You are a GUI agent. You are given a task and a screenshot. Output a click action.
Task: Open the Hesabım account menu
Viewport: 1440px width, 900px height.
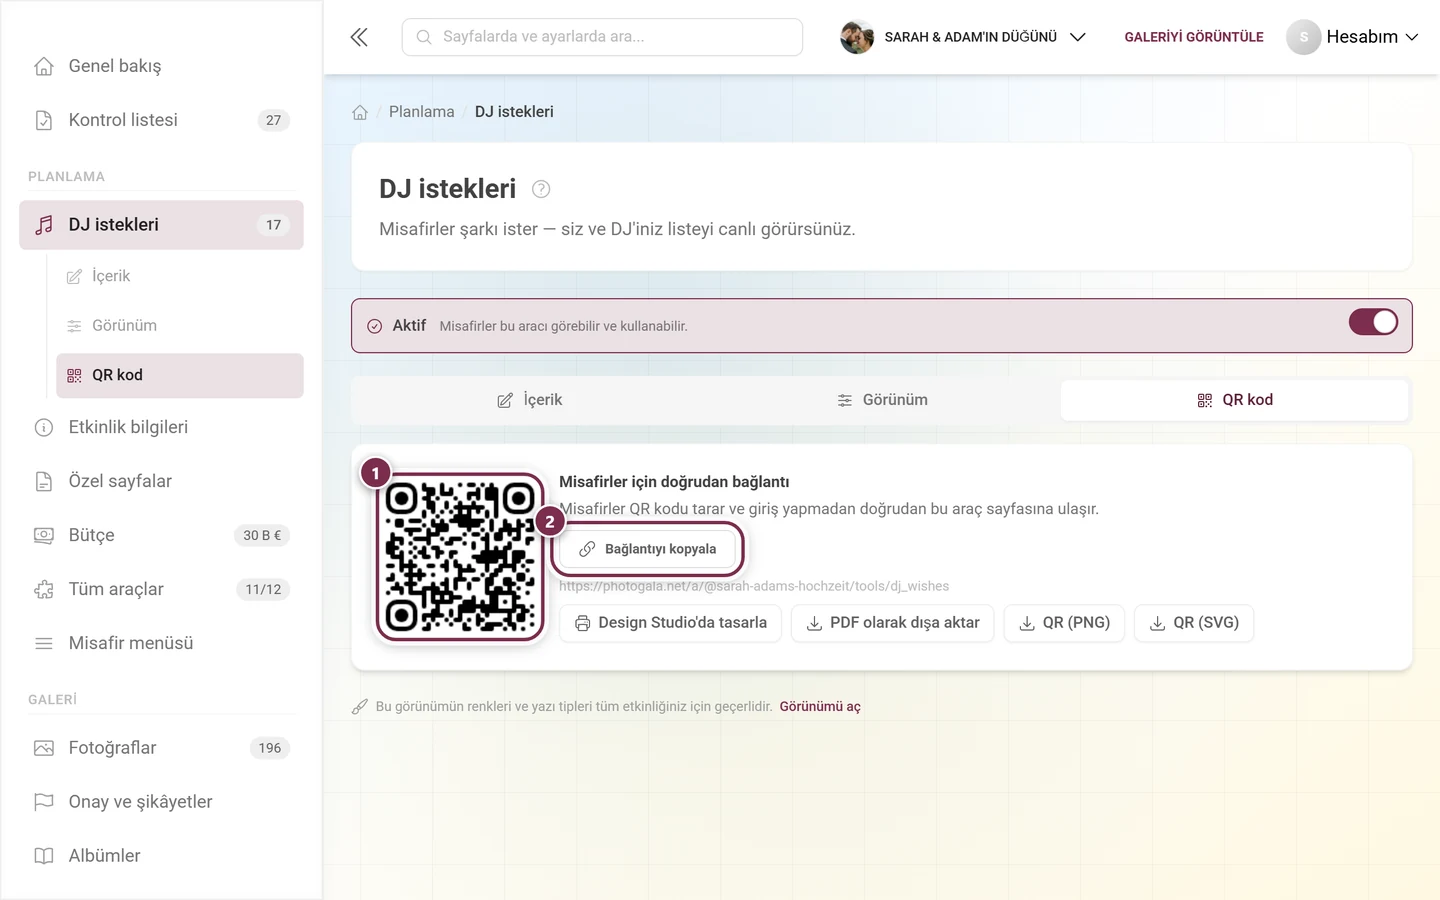point(1353,37)
